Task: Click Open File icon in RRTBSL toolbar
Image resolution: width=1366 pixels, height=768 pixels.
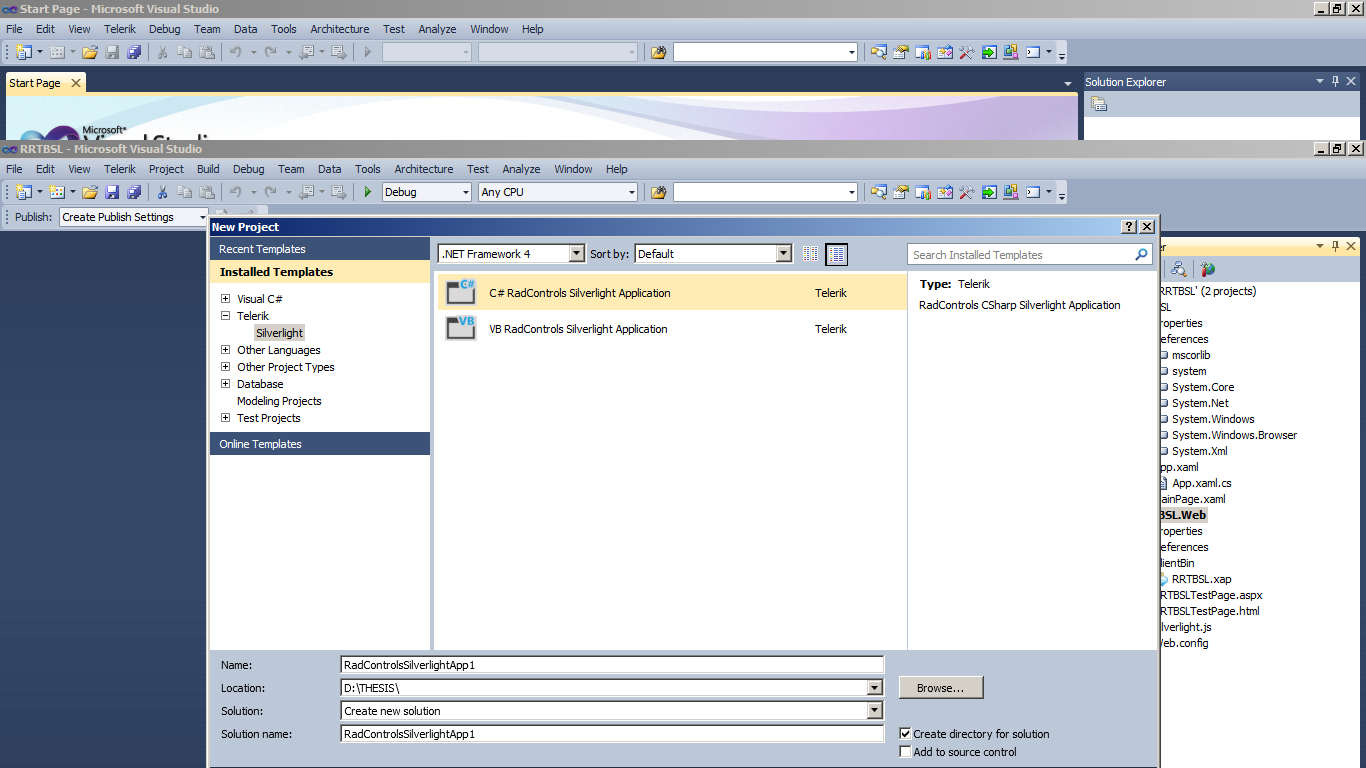Action: coord(90,192)
